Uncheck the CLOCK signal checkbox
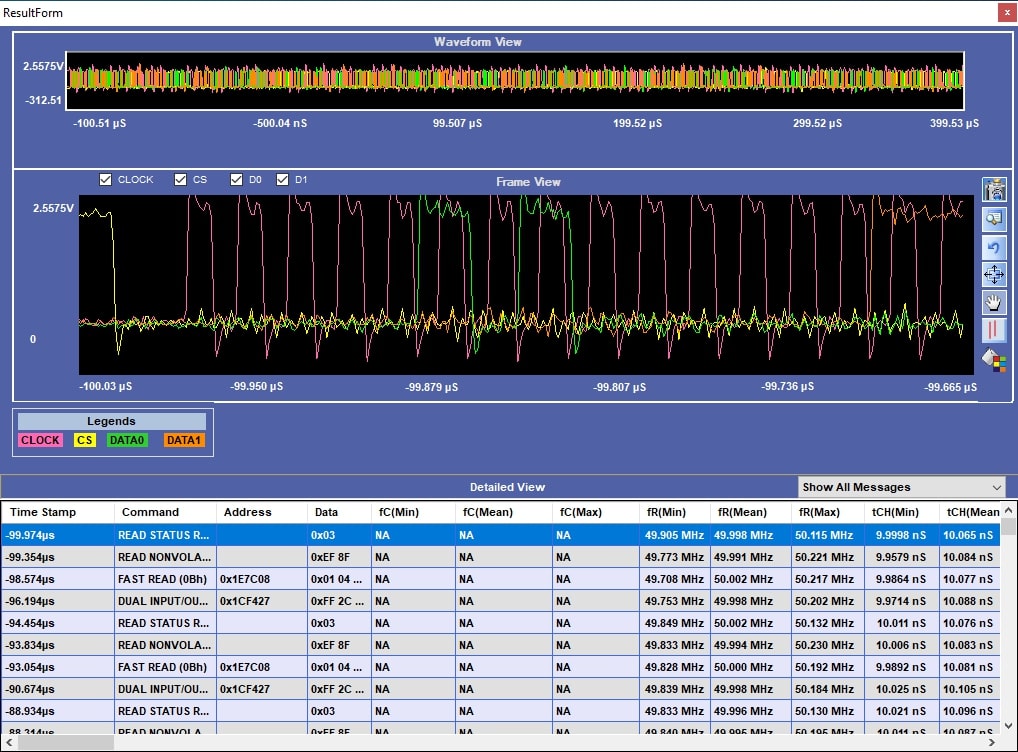Viewport: 1018px width, 752px height. coord(106,180)
